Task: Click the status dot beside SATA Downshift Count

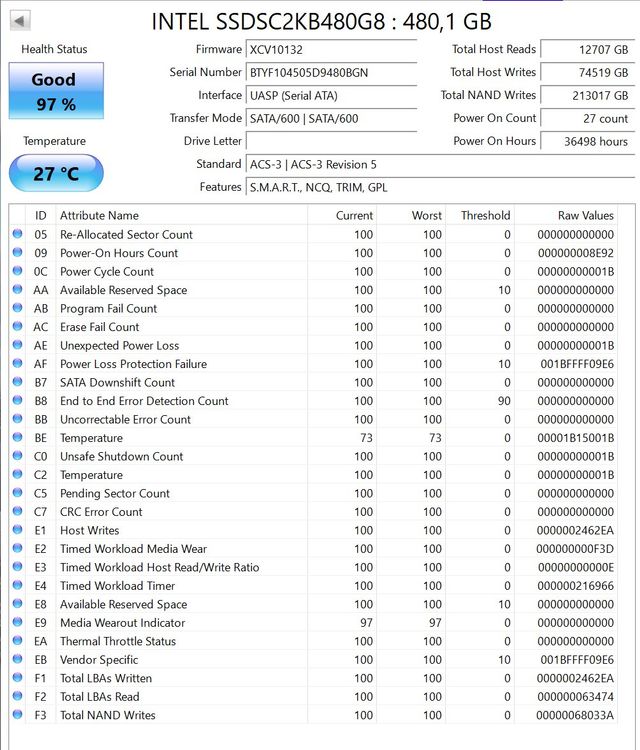Action: [x=18, y=382]
